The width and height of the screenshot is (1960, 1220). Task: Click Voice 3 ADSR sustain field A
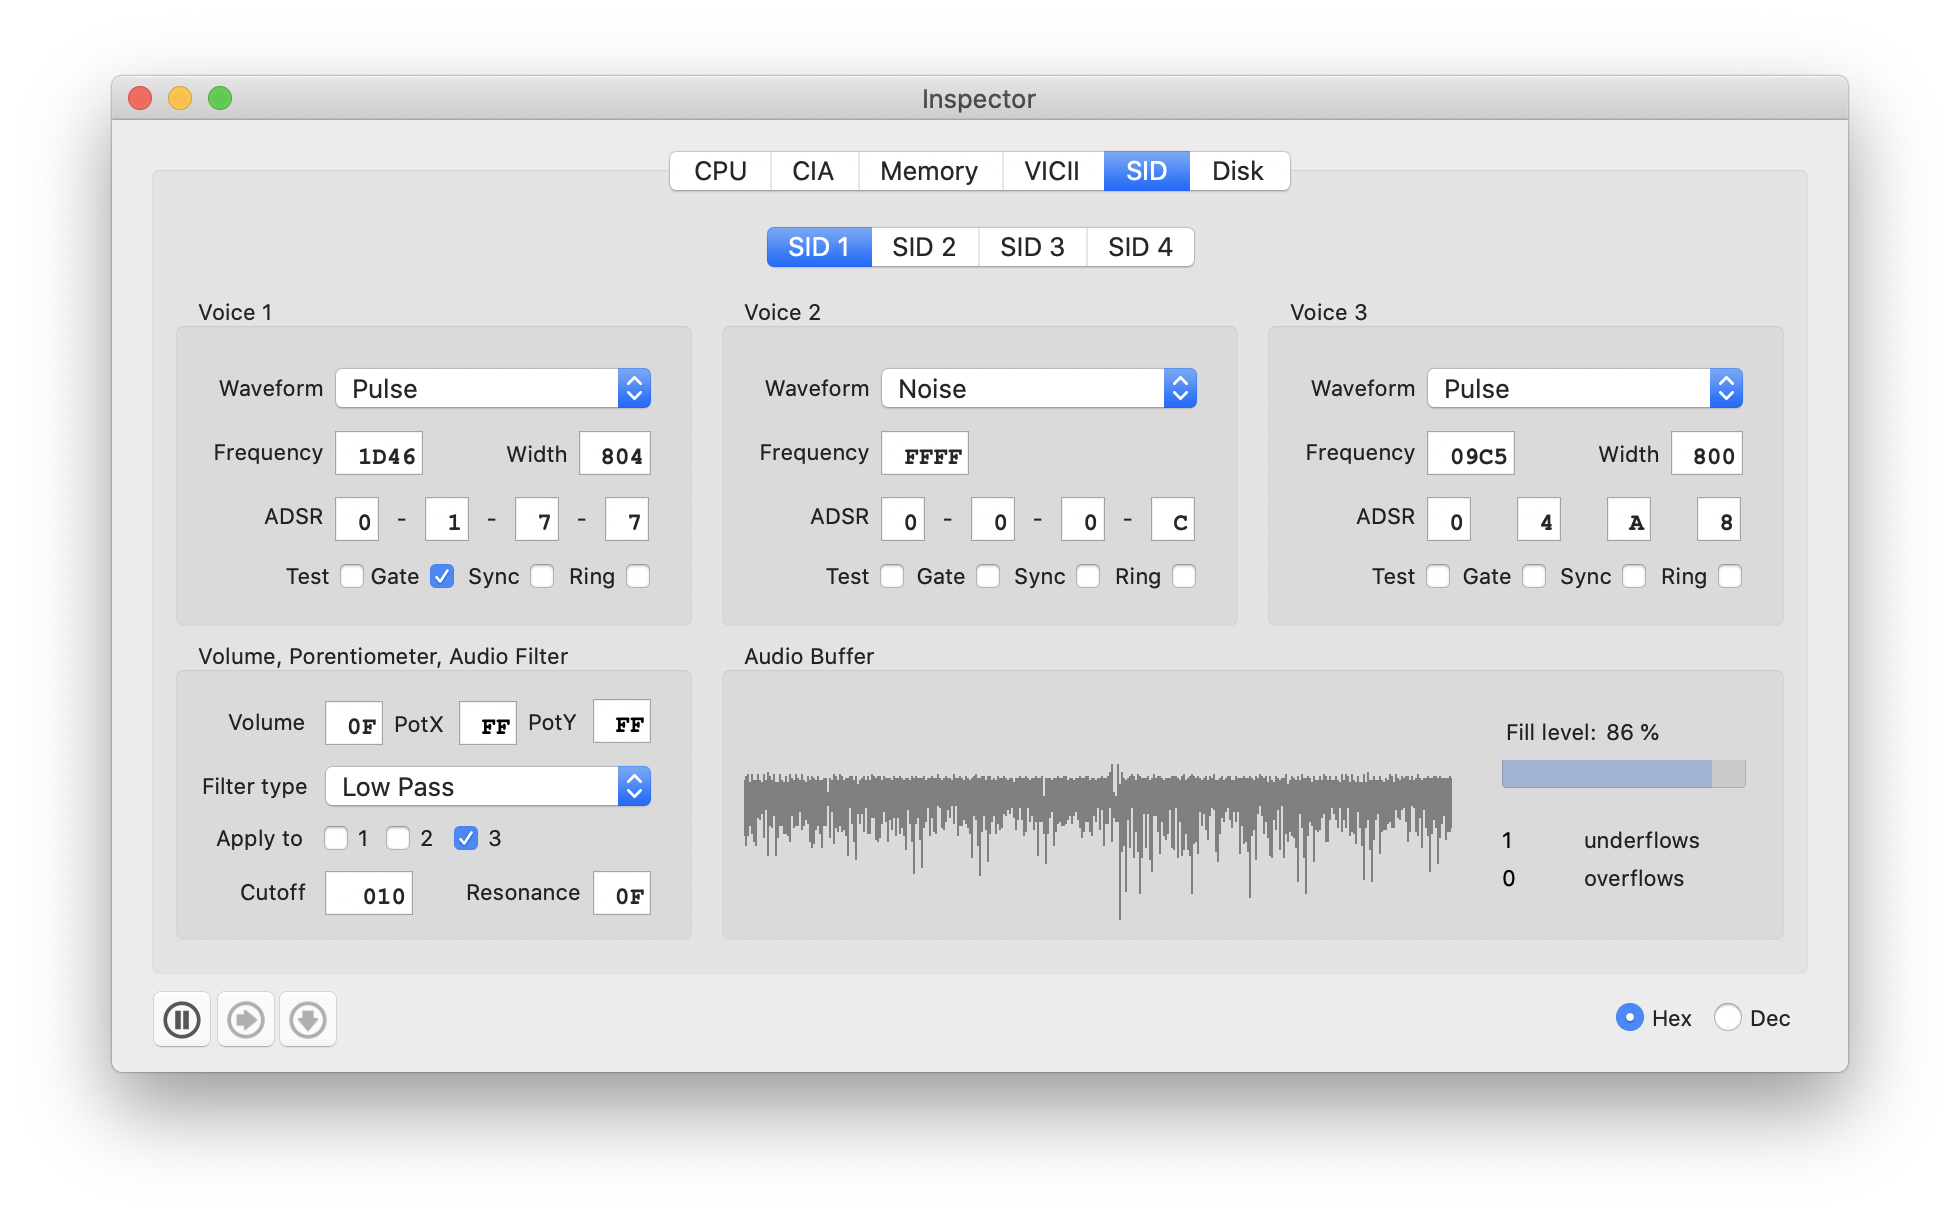pyautogui.click(x=1629, y=520)
